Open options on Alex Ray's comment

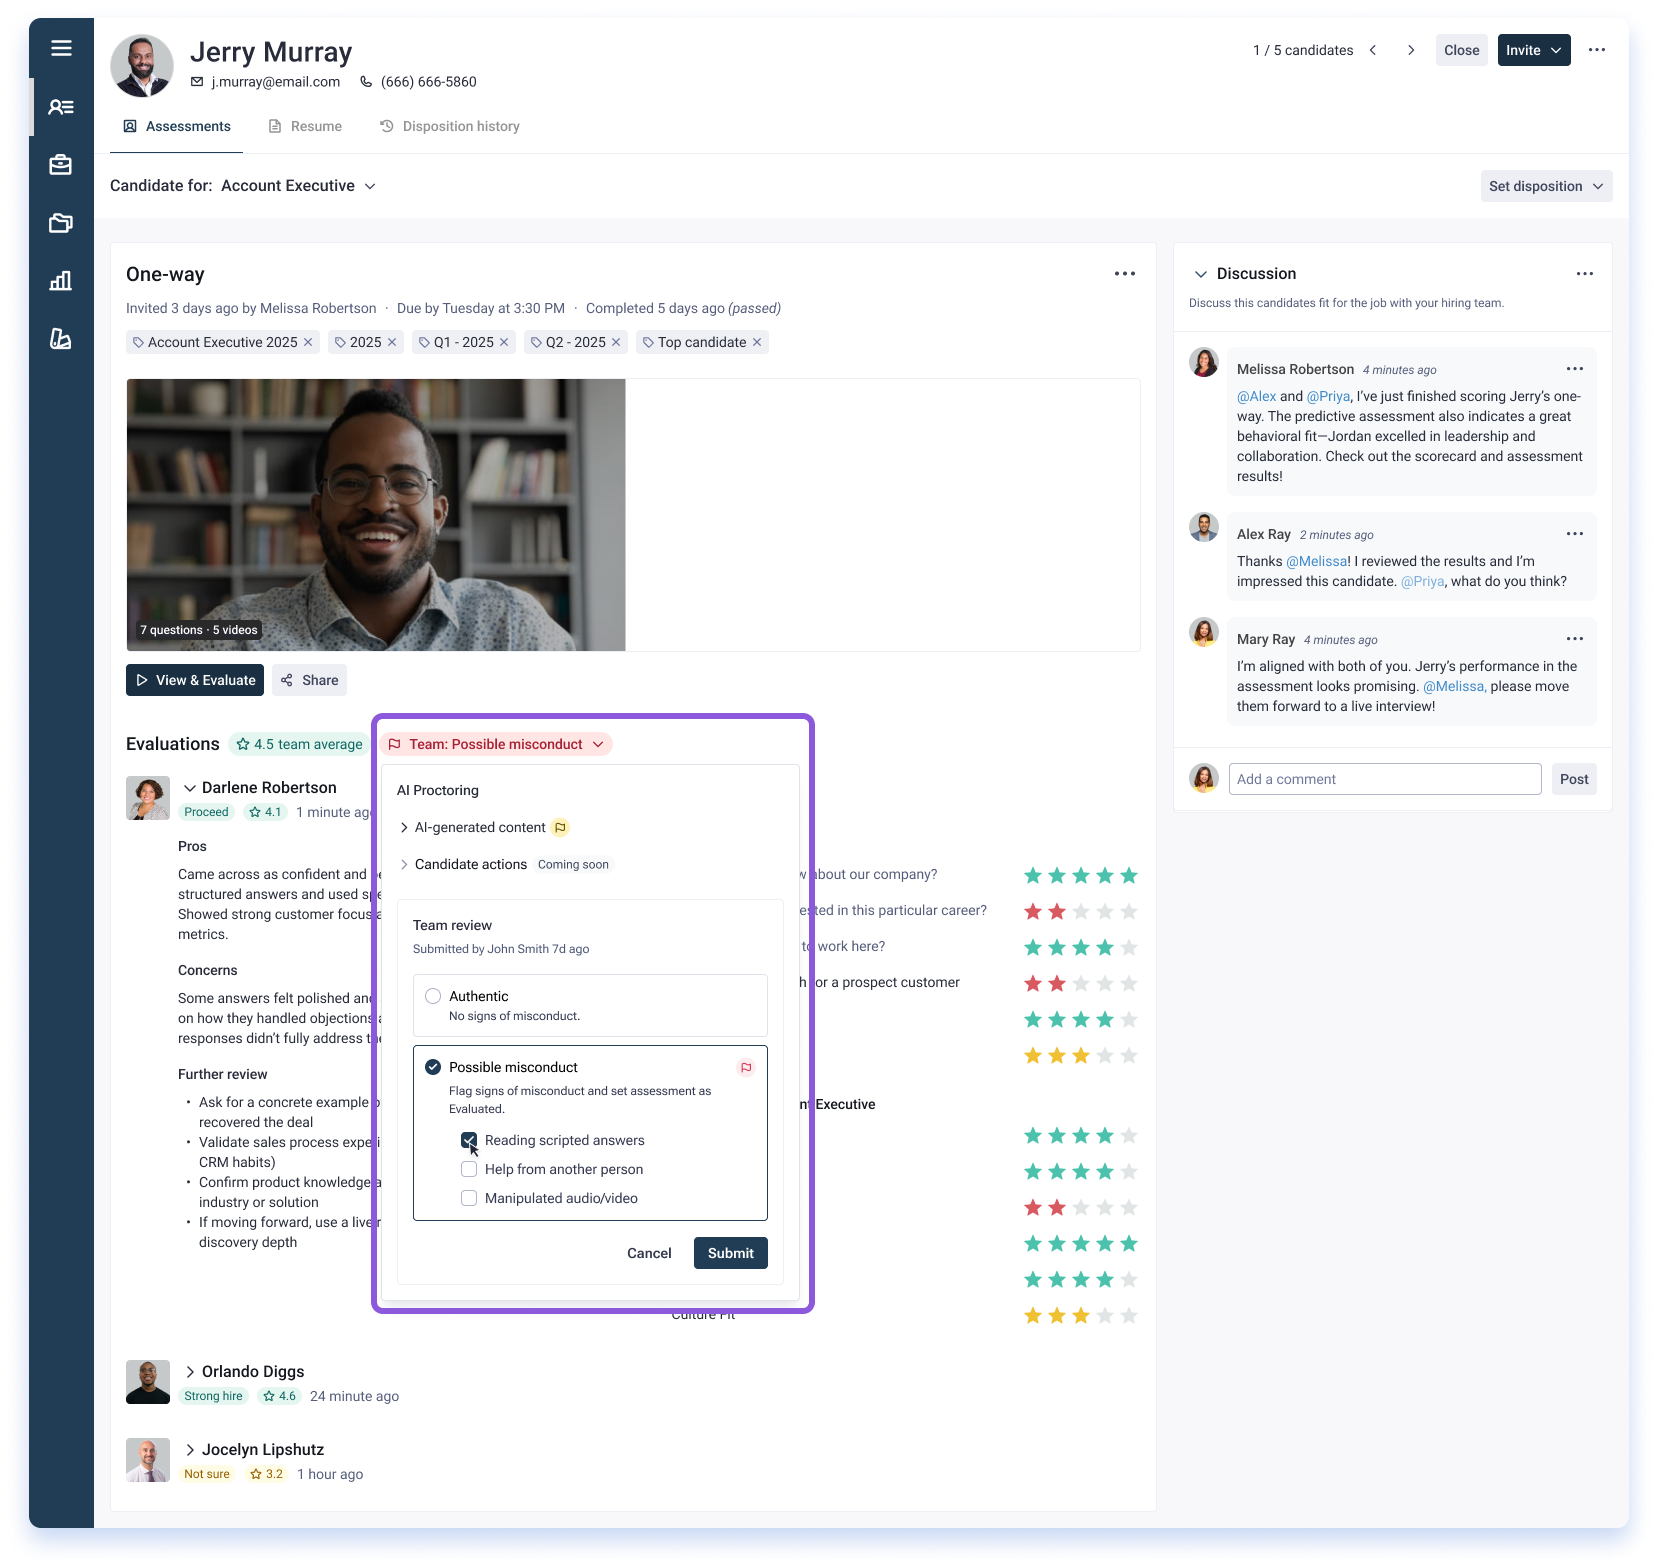point(1575,534)
